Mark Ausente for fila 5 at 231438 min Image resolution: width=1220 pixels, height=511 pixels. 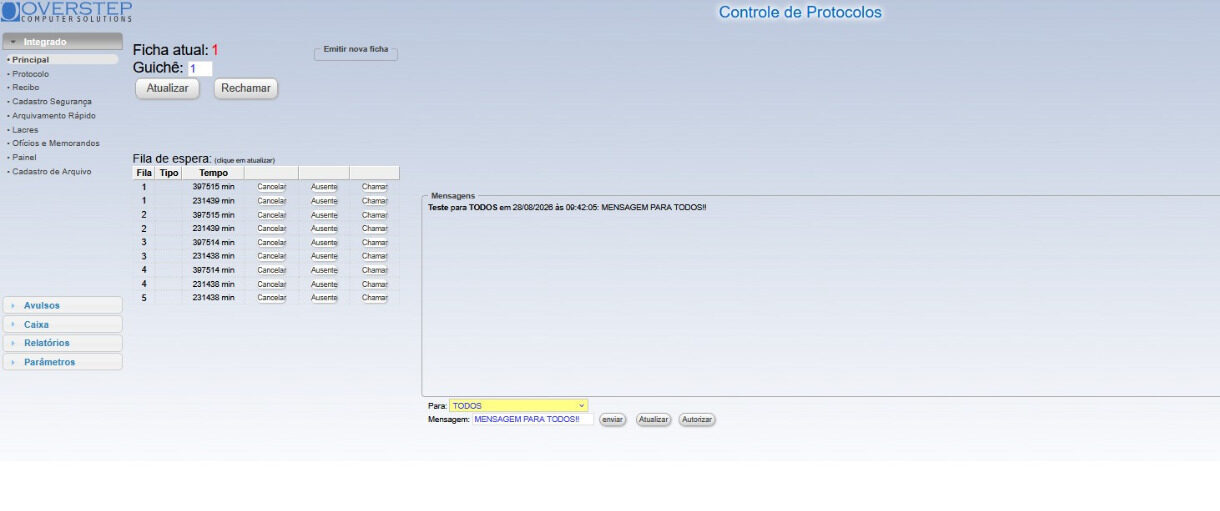pyautogui.click(x=324, y=298)
